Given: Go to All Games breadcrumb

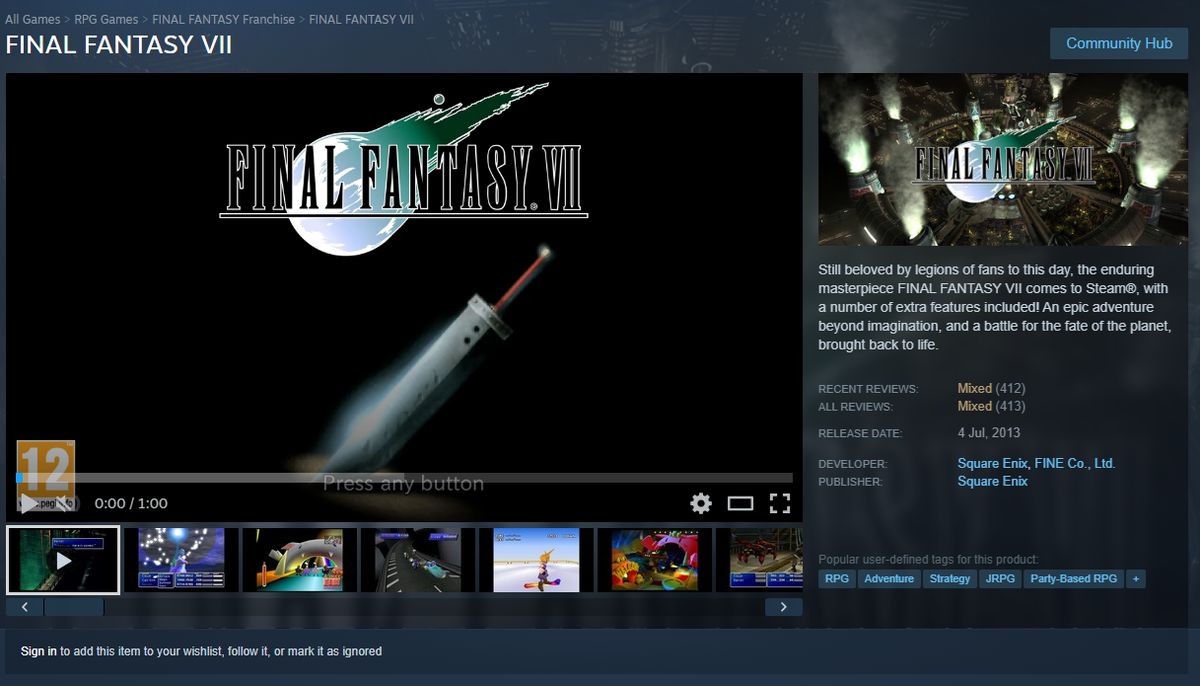Looking at the screenshot, I should click(x=33, y=19).
